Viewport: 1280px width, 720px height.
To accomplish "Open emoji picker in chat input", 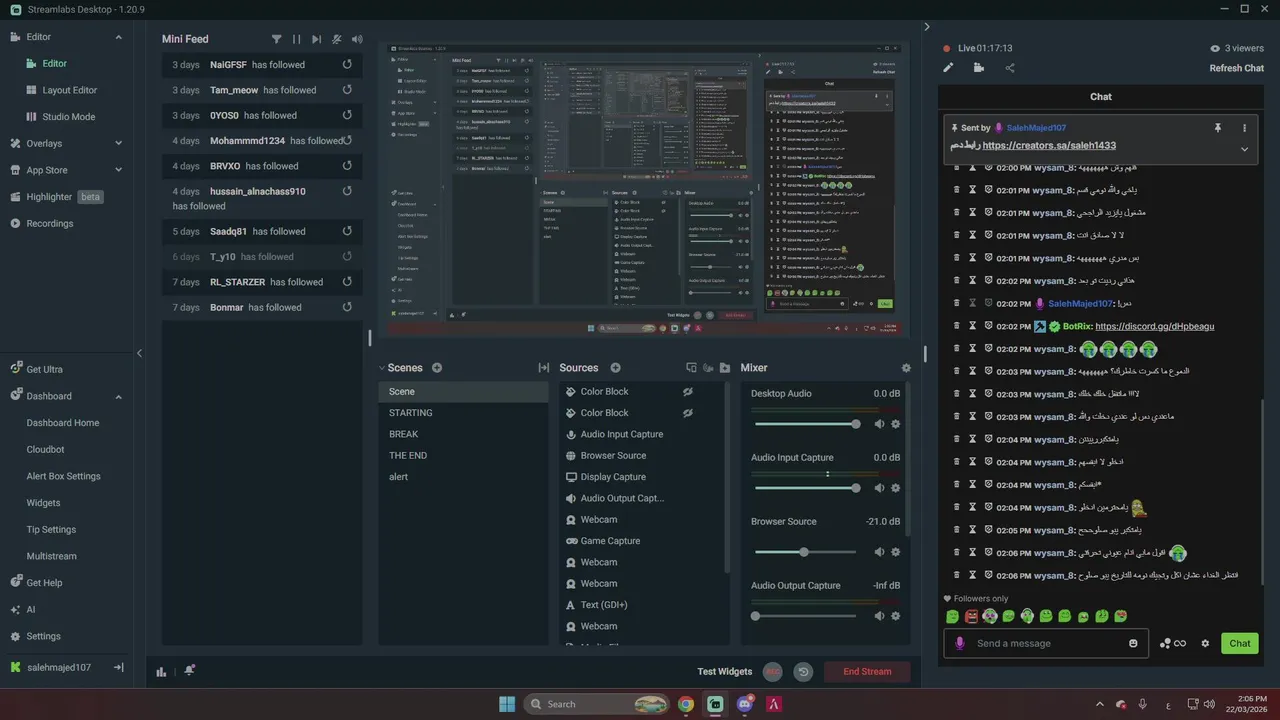I will [x=1133, y=643].
